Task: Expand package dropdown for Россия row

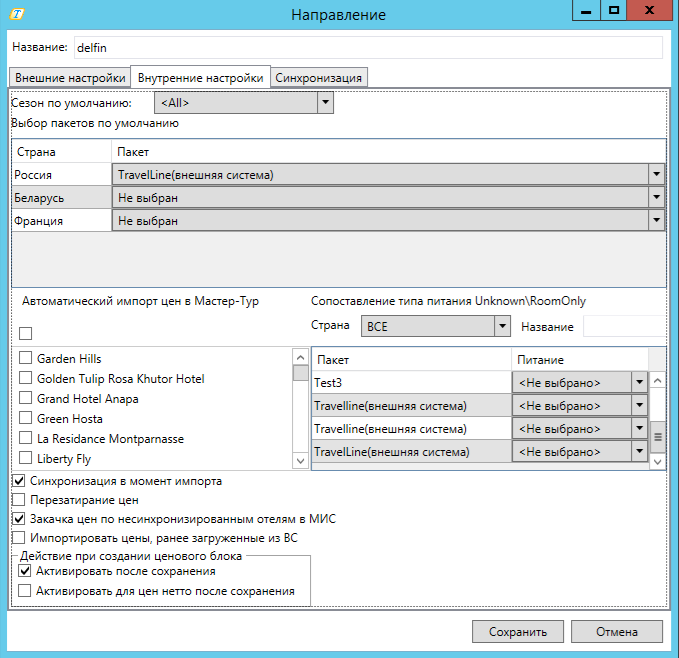Action: click(656, 175)
